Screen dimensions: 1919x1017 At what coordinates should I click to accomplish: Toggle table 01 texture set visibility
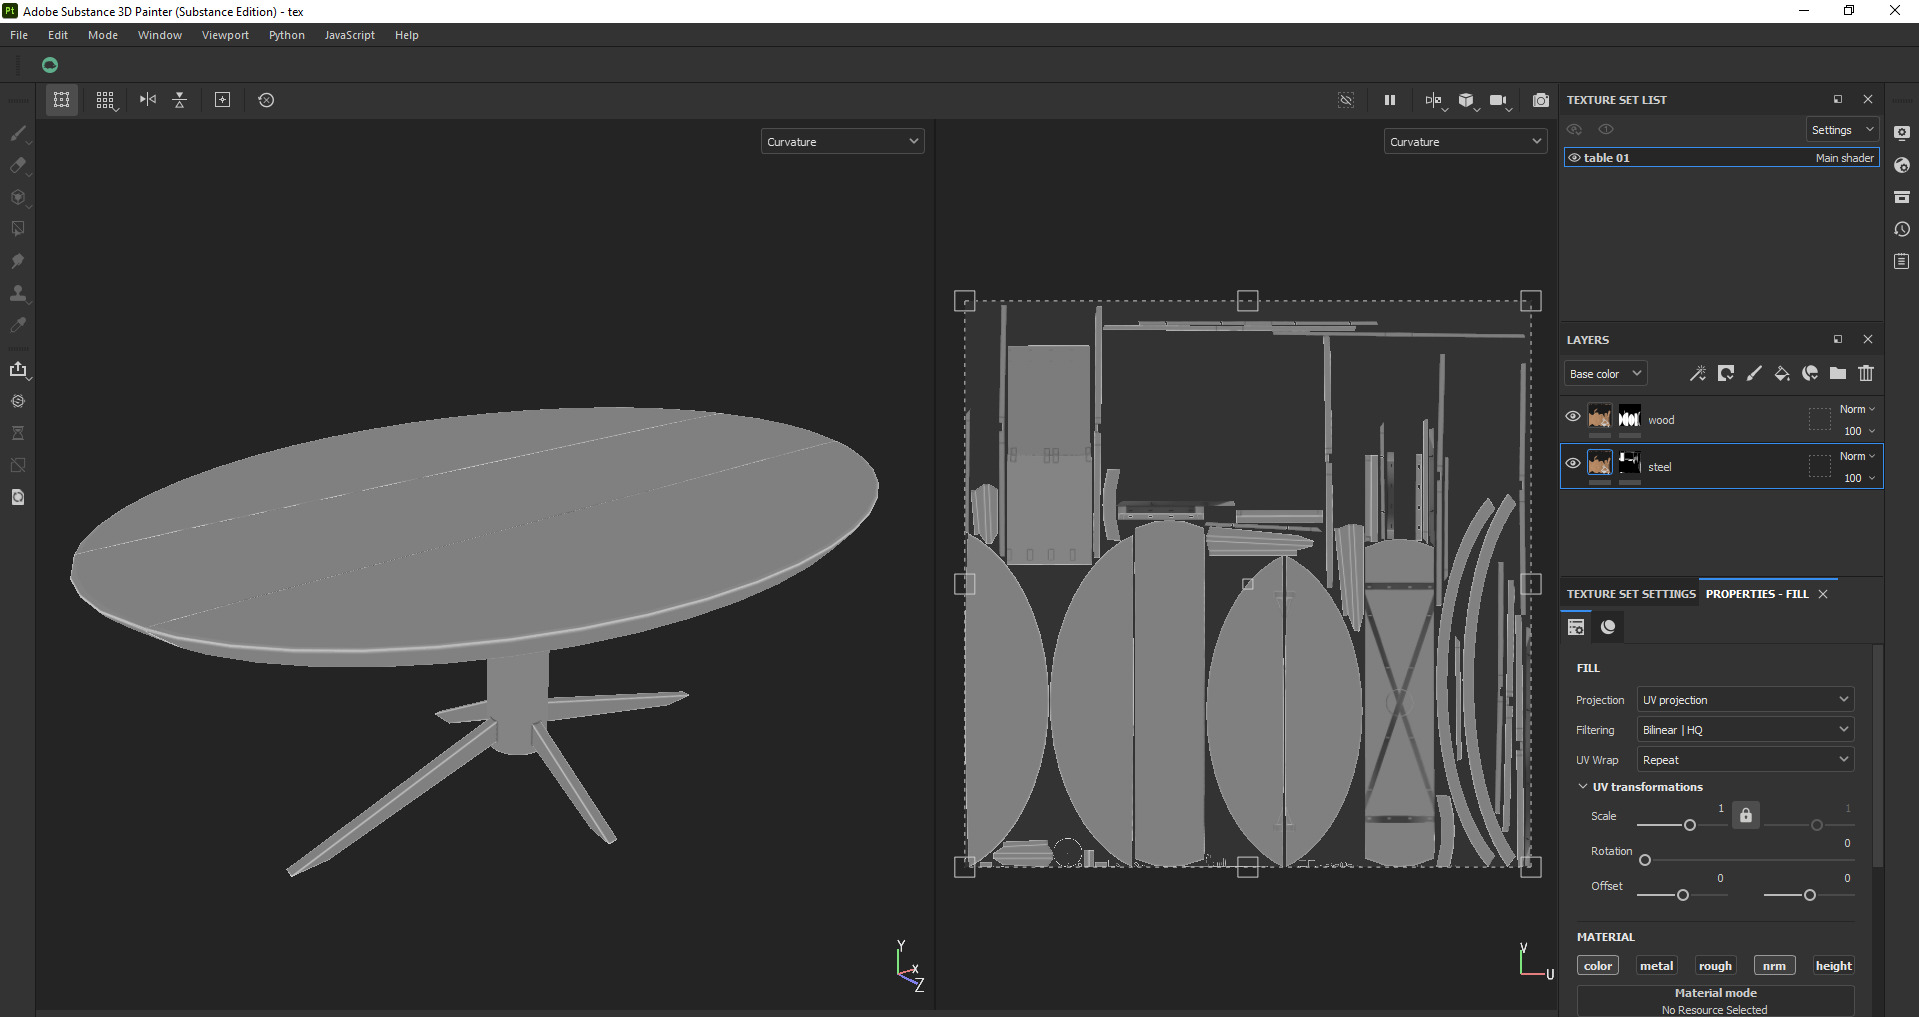tap(1574, 158)
